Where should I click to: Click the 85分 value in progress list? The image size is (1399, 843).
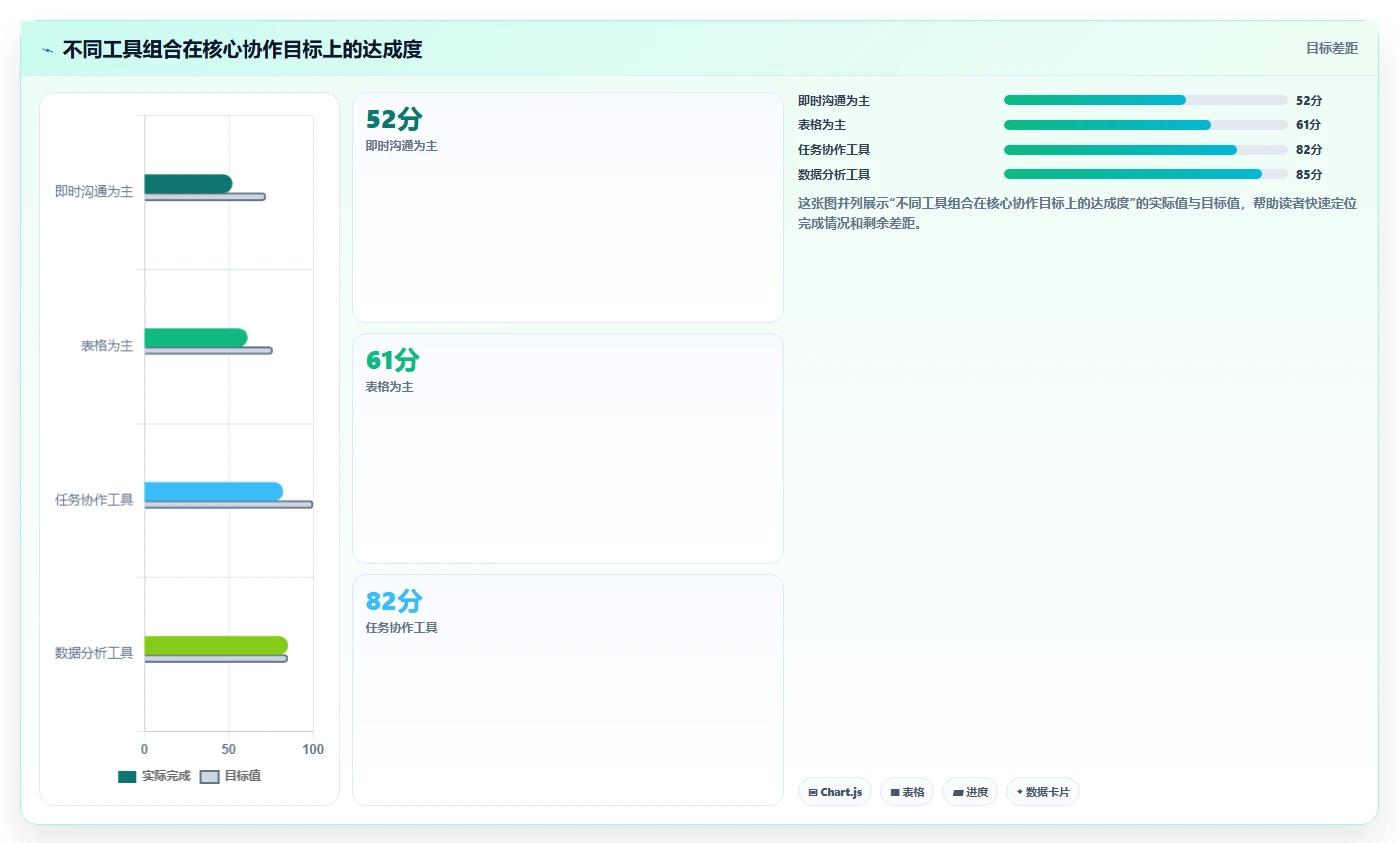(1309, 175)
